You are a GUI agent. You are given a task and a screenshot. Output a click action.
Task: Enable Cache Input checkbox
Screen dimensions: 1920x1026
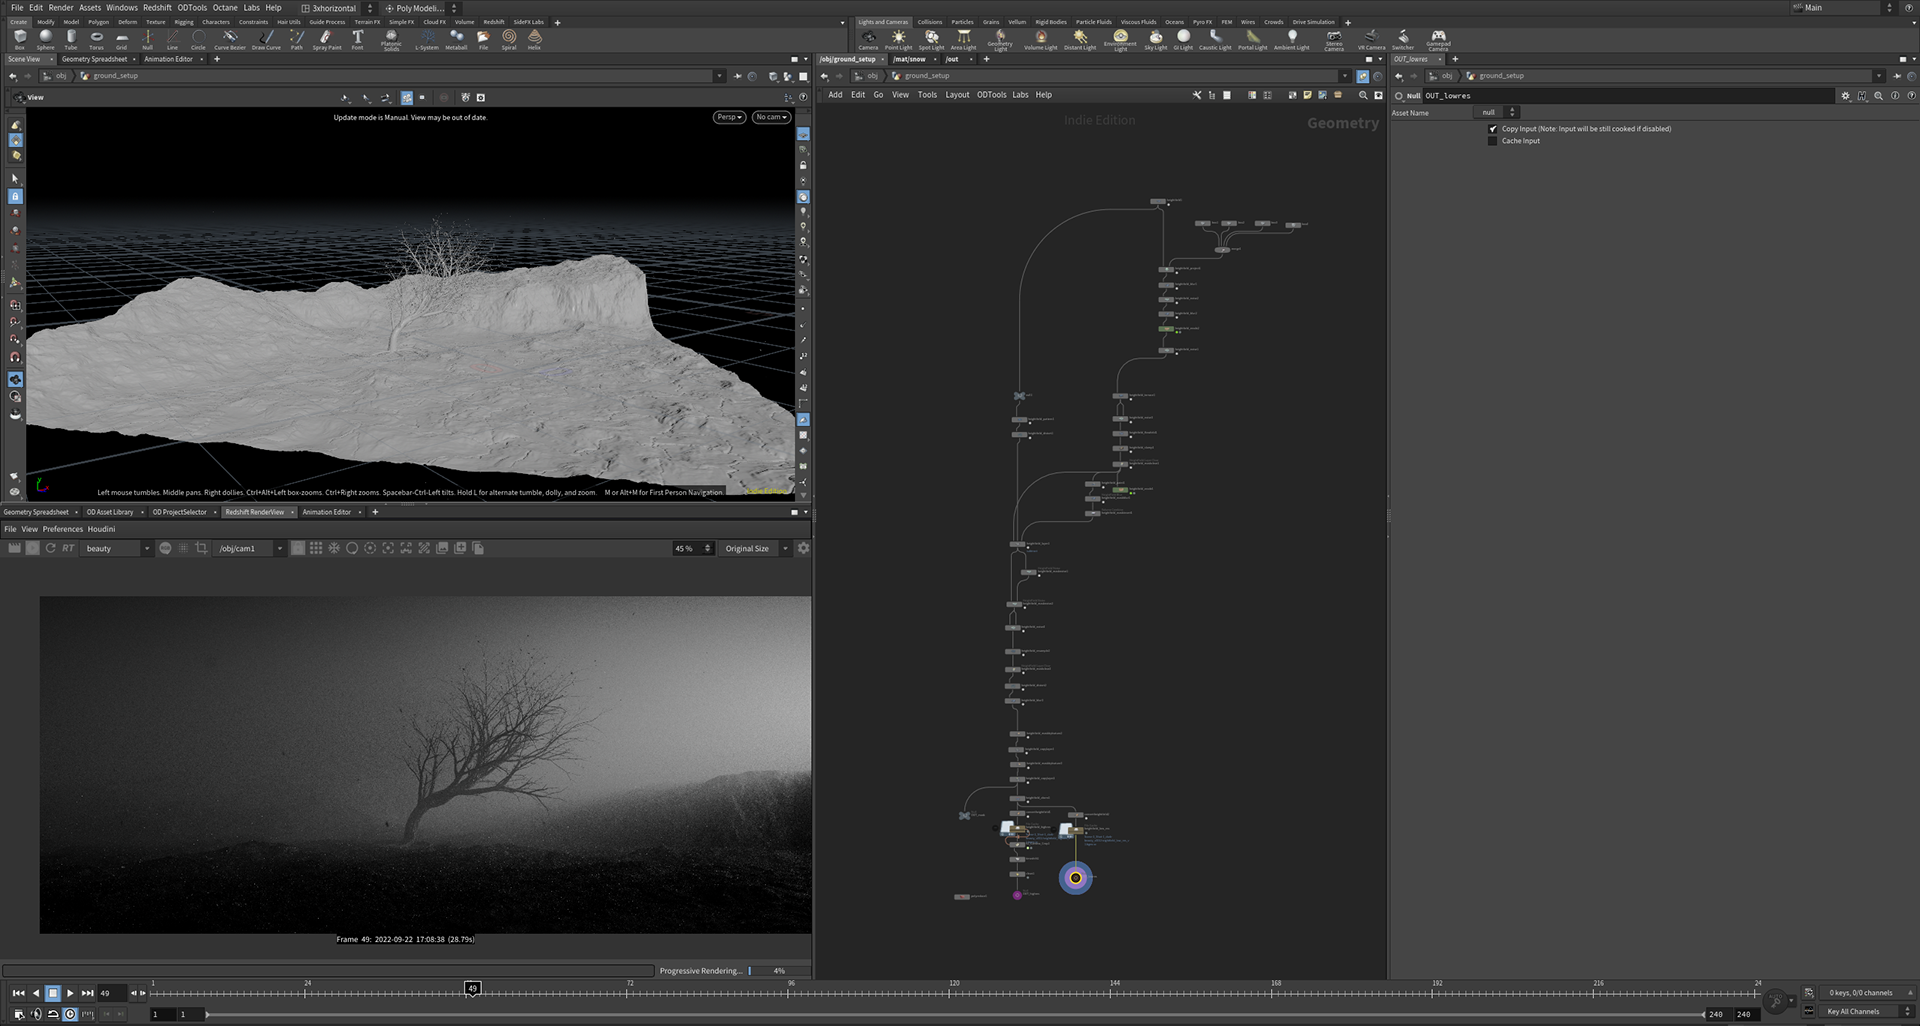point(1492,141)
